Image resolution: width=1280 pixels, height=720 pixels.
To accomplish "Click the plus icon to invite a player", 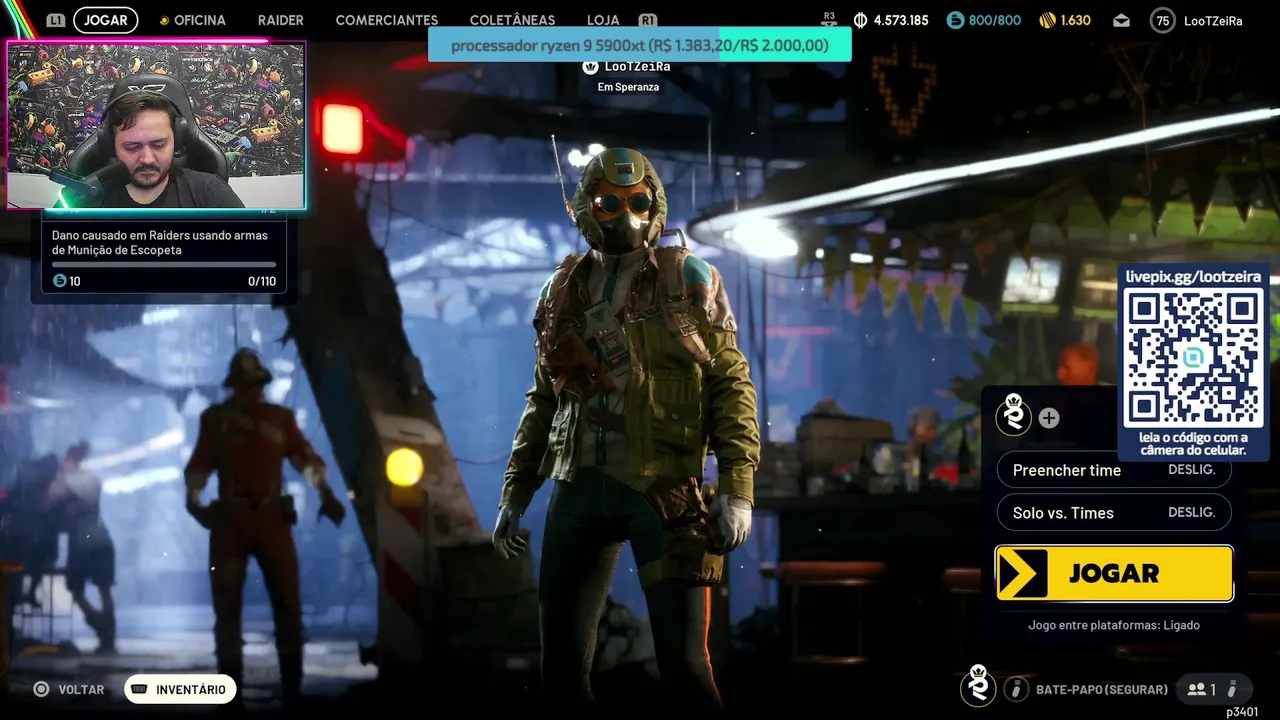I will (x=1049, y=418).
